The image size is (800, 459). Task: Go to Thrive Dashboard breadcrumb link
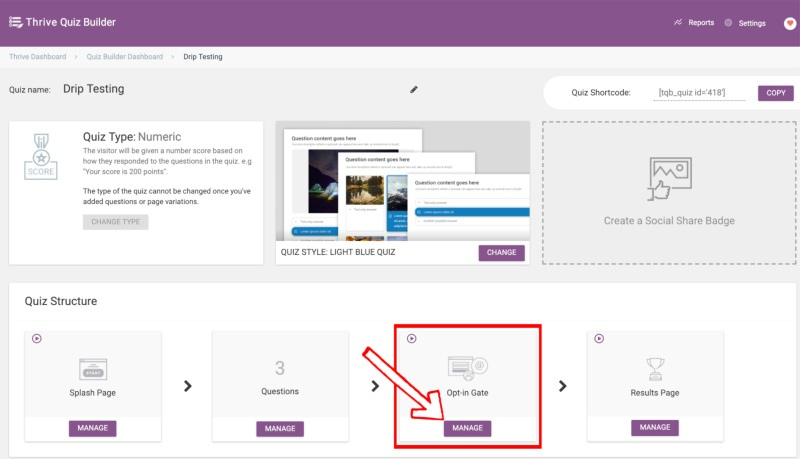(38, 57)
